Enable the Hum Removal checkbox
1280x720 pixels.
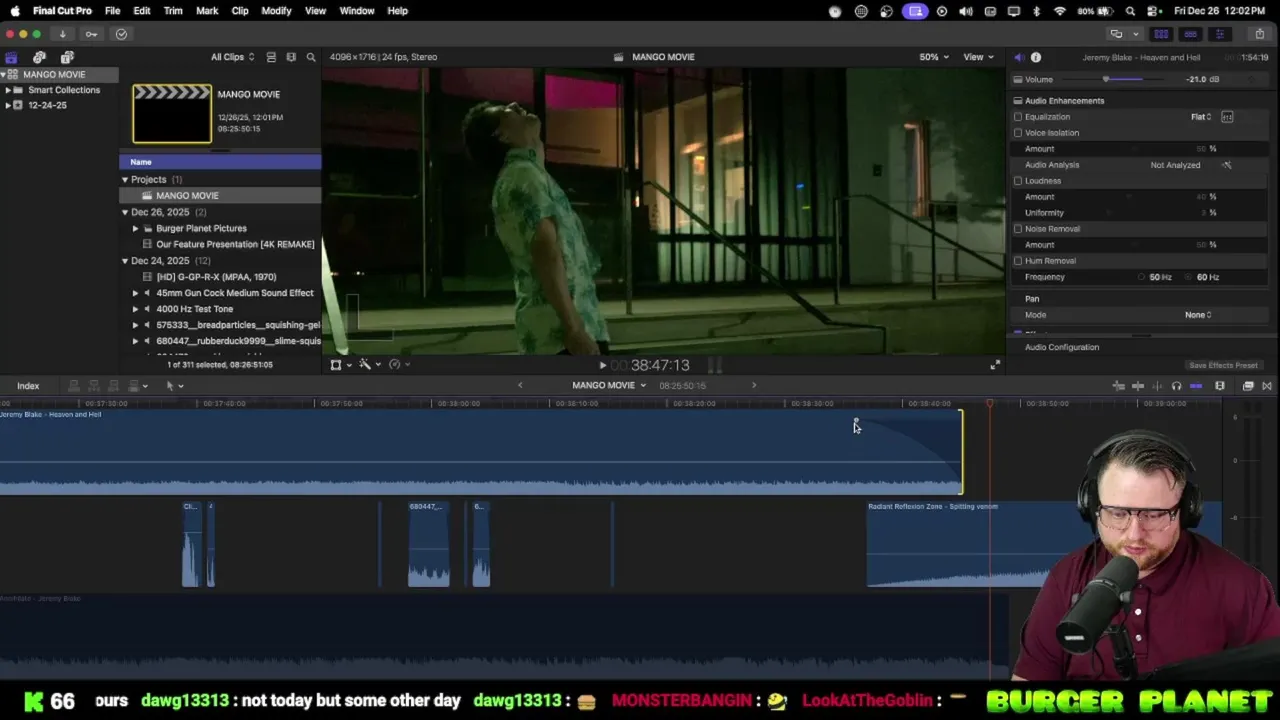[x=1018, y=261]
